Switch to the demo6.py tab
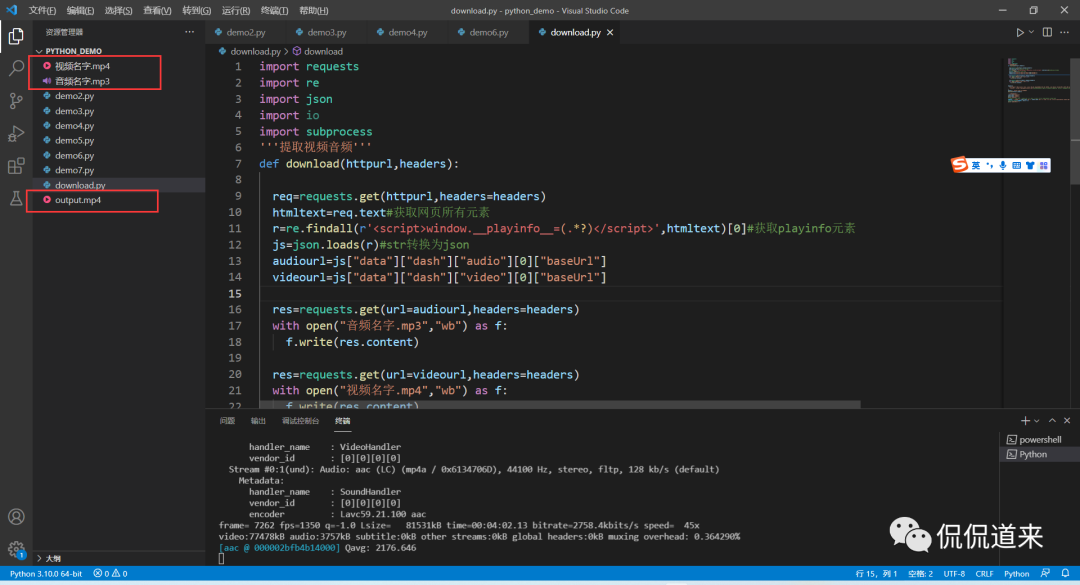 click(489, 32)
